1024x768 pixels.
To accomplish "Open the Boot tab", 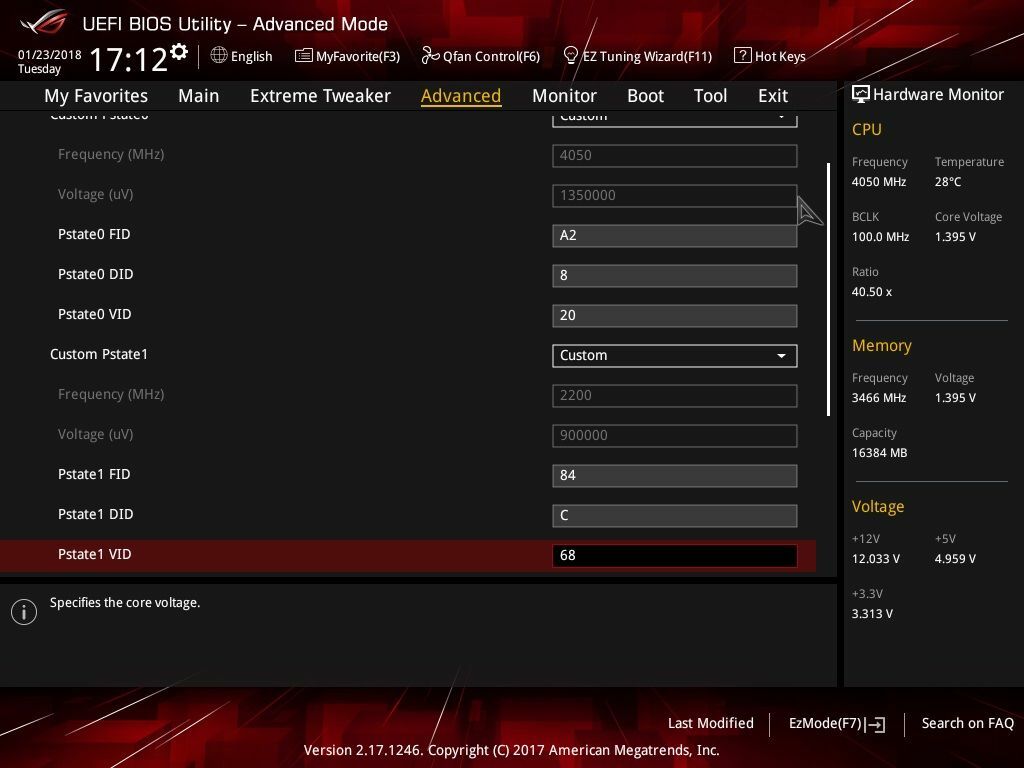I will (x=645, y=96).
